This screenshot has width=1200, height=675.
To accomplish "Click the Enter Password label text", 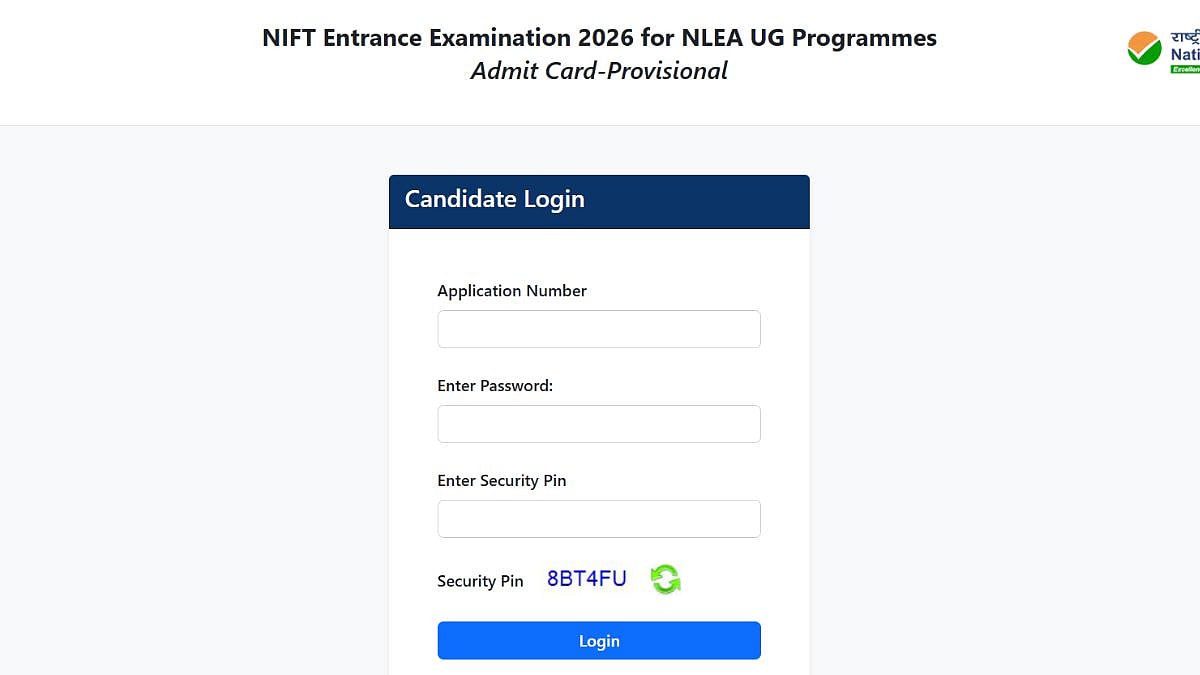I will (x=494, y=385).
